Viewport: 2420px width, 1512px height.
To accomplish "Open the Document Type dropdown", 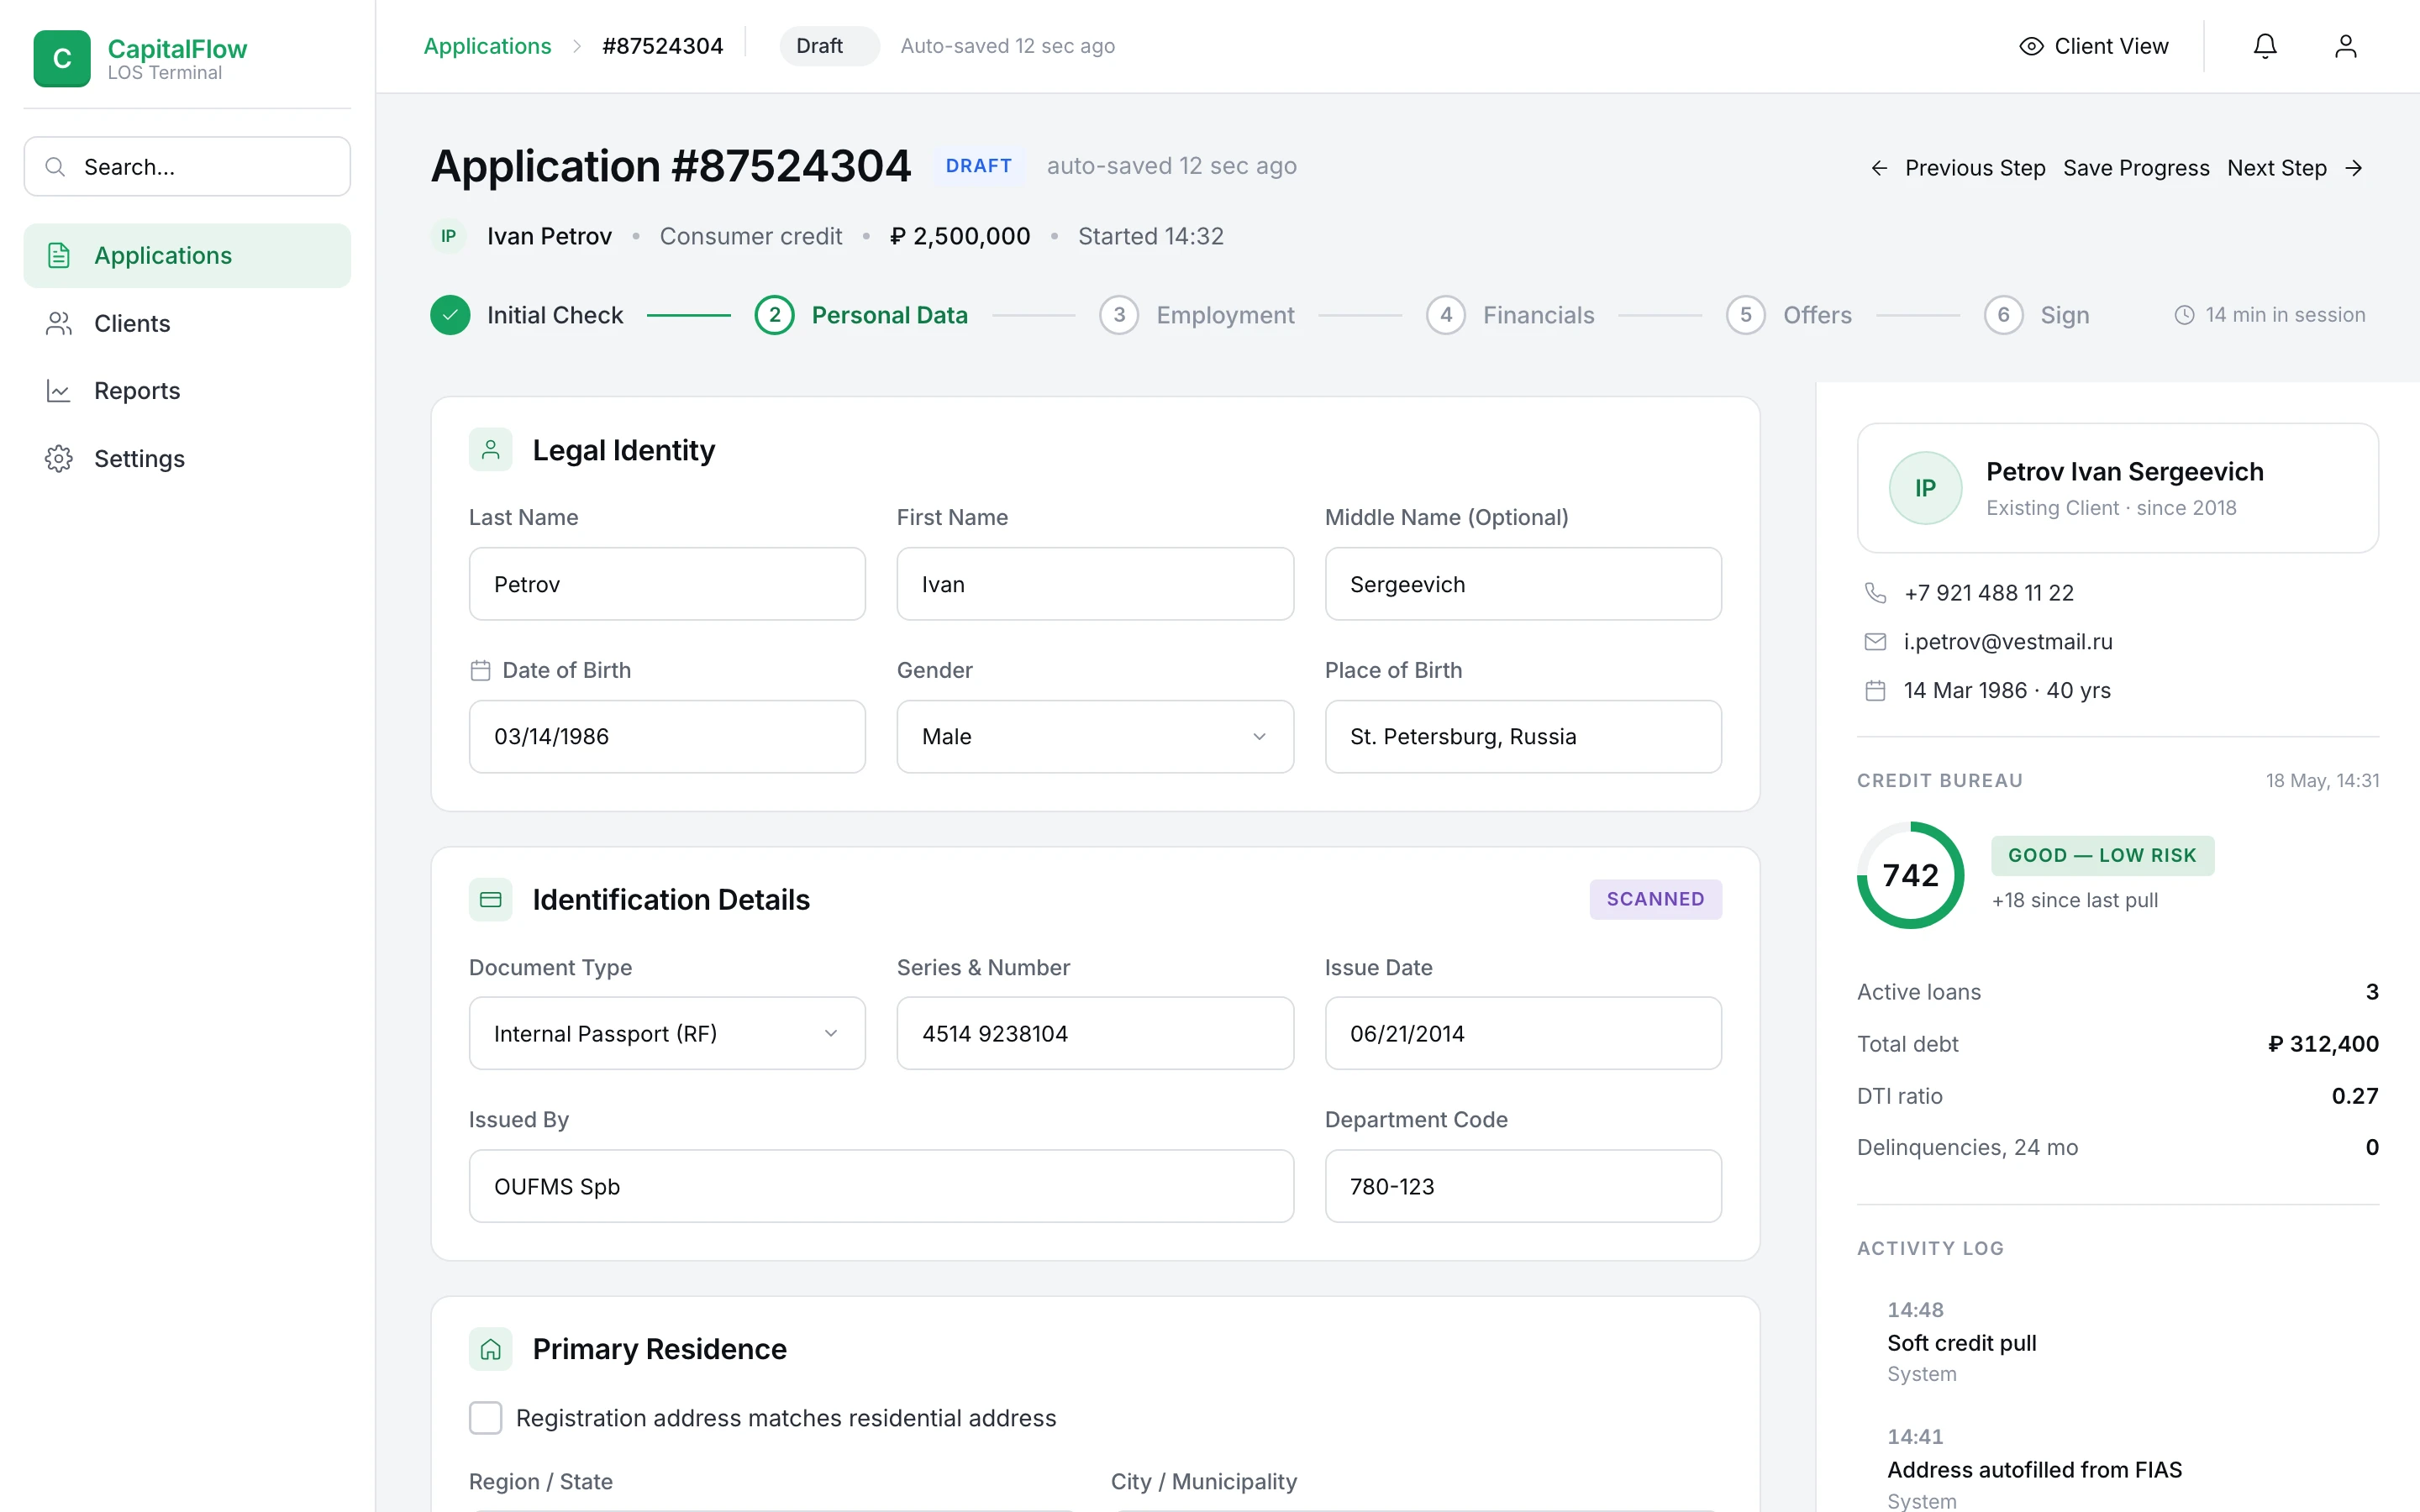I will [x=667, y=1033].
